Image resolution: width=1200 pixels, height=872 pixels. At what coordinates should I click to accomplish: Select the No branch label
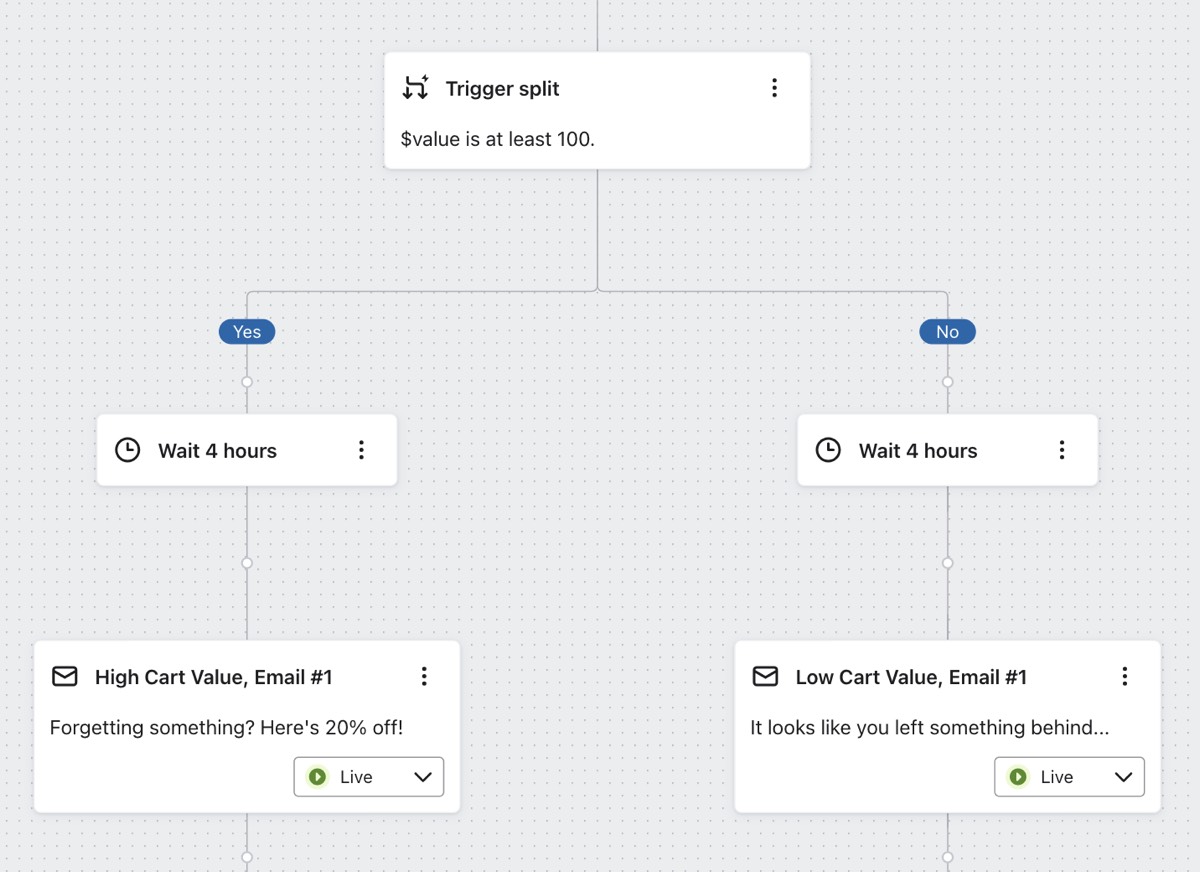[x=946, y=331]
